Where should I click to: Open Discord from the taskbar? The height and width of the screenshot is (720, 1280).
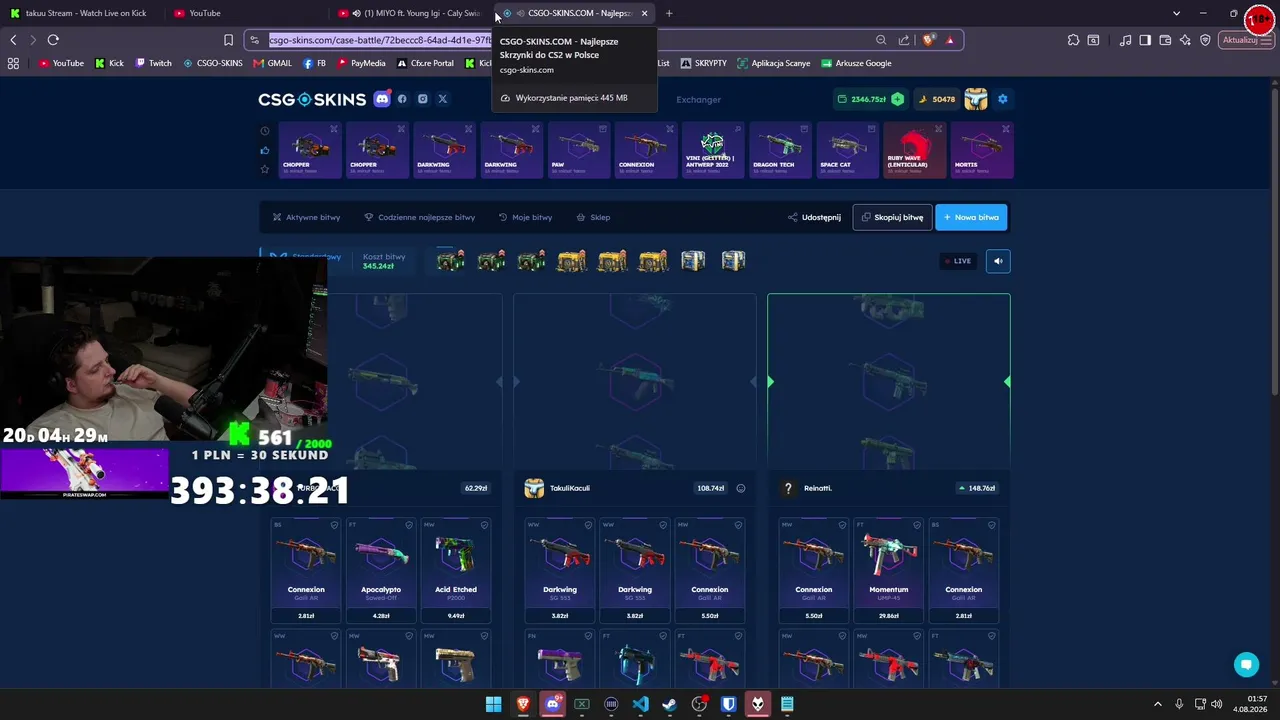[x=552, y=704]
